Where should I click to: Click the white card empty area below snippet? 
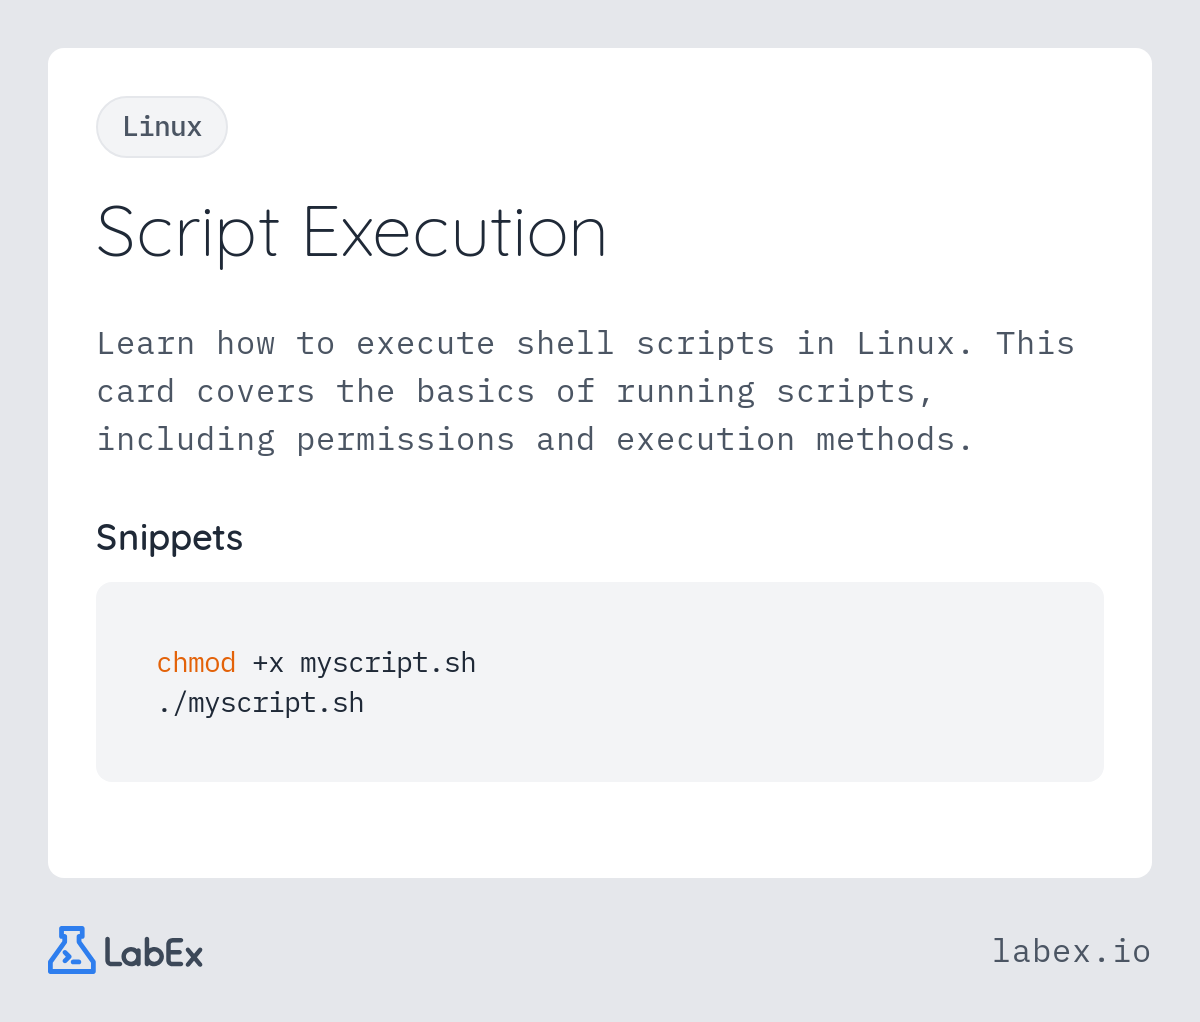coord(600,830)
